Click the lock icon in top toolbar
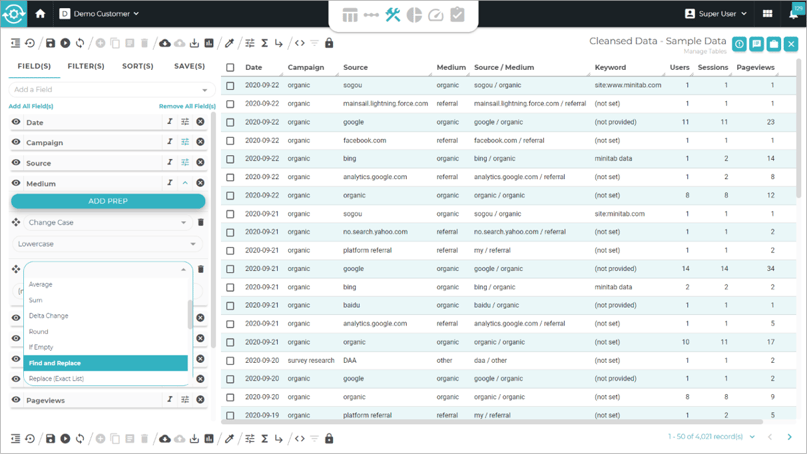The image size is (807, 454). coord(329,43)
